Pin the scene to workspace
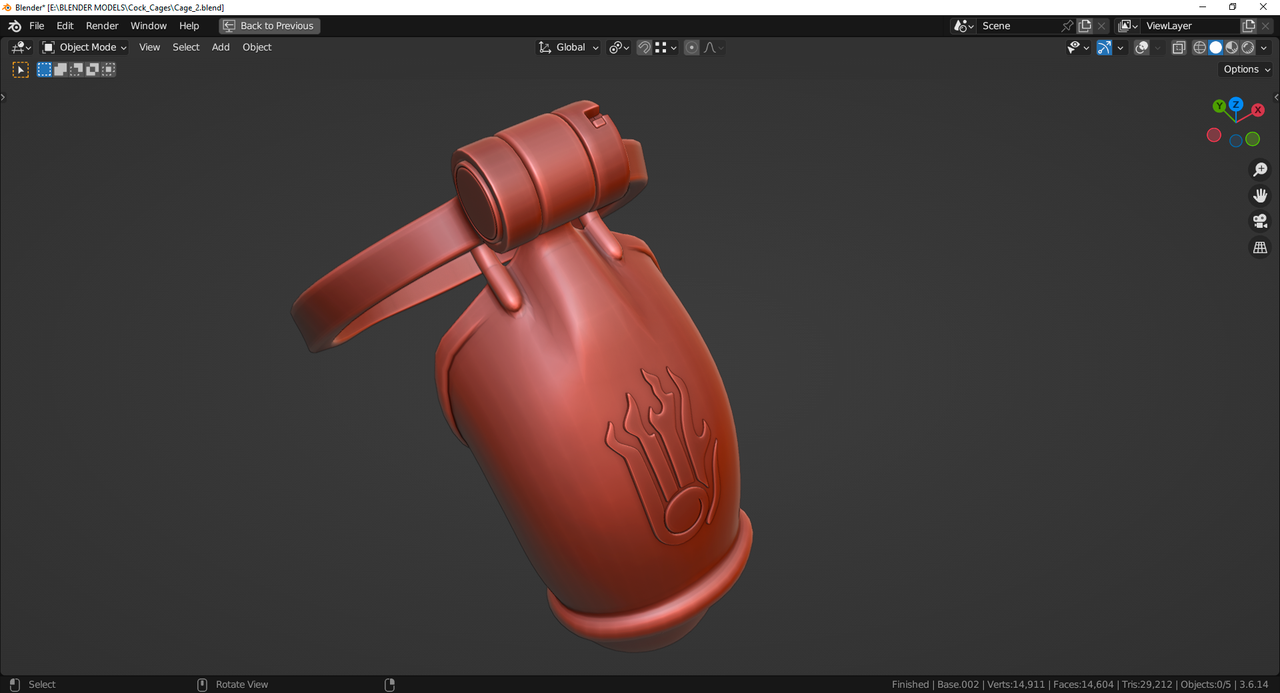This screenshot has height=693, width=1280. coord(1068,26)
